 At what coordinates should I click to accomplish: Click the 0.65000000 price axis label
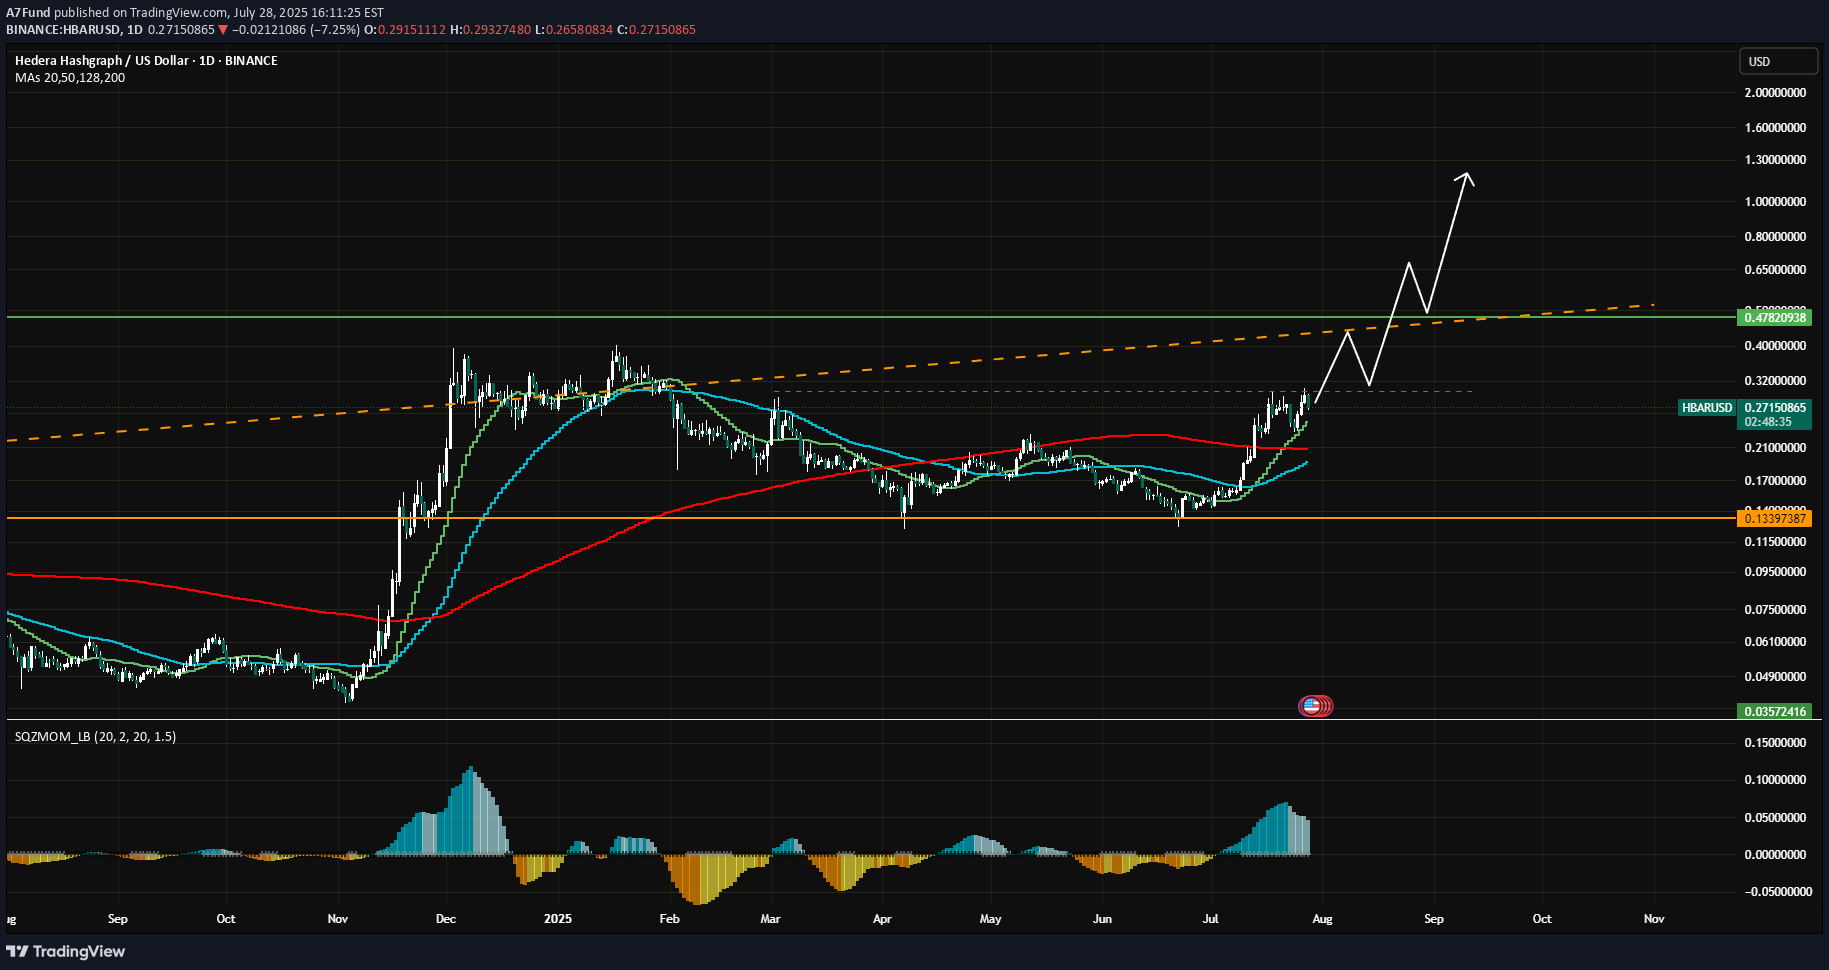(x=1775, y=269)
